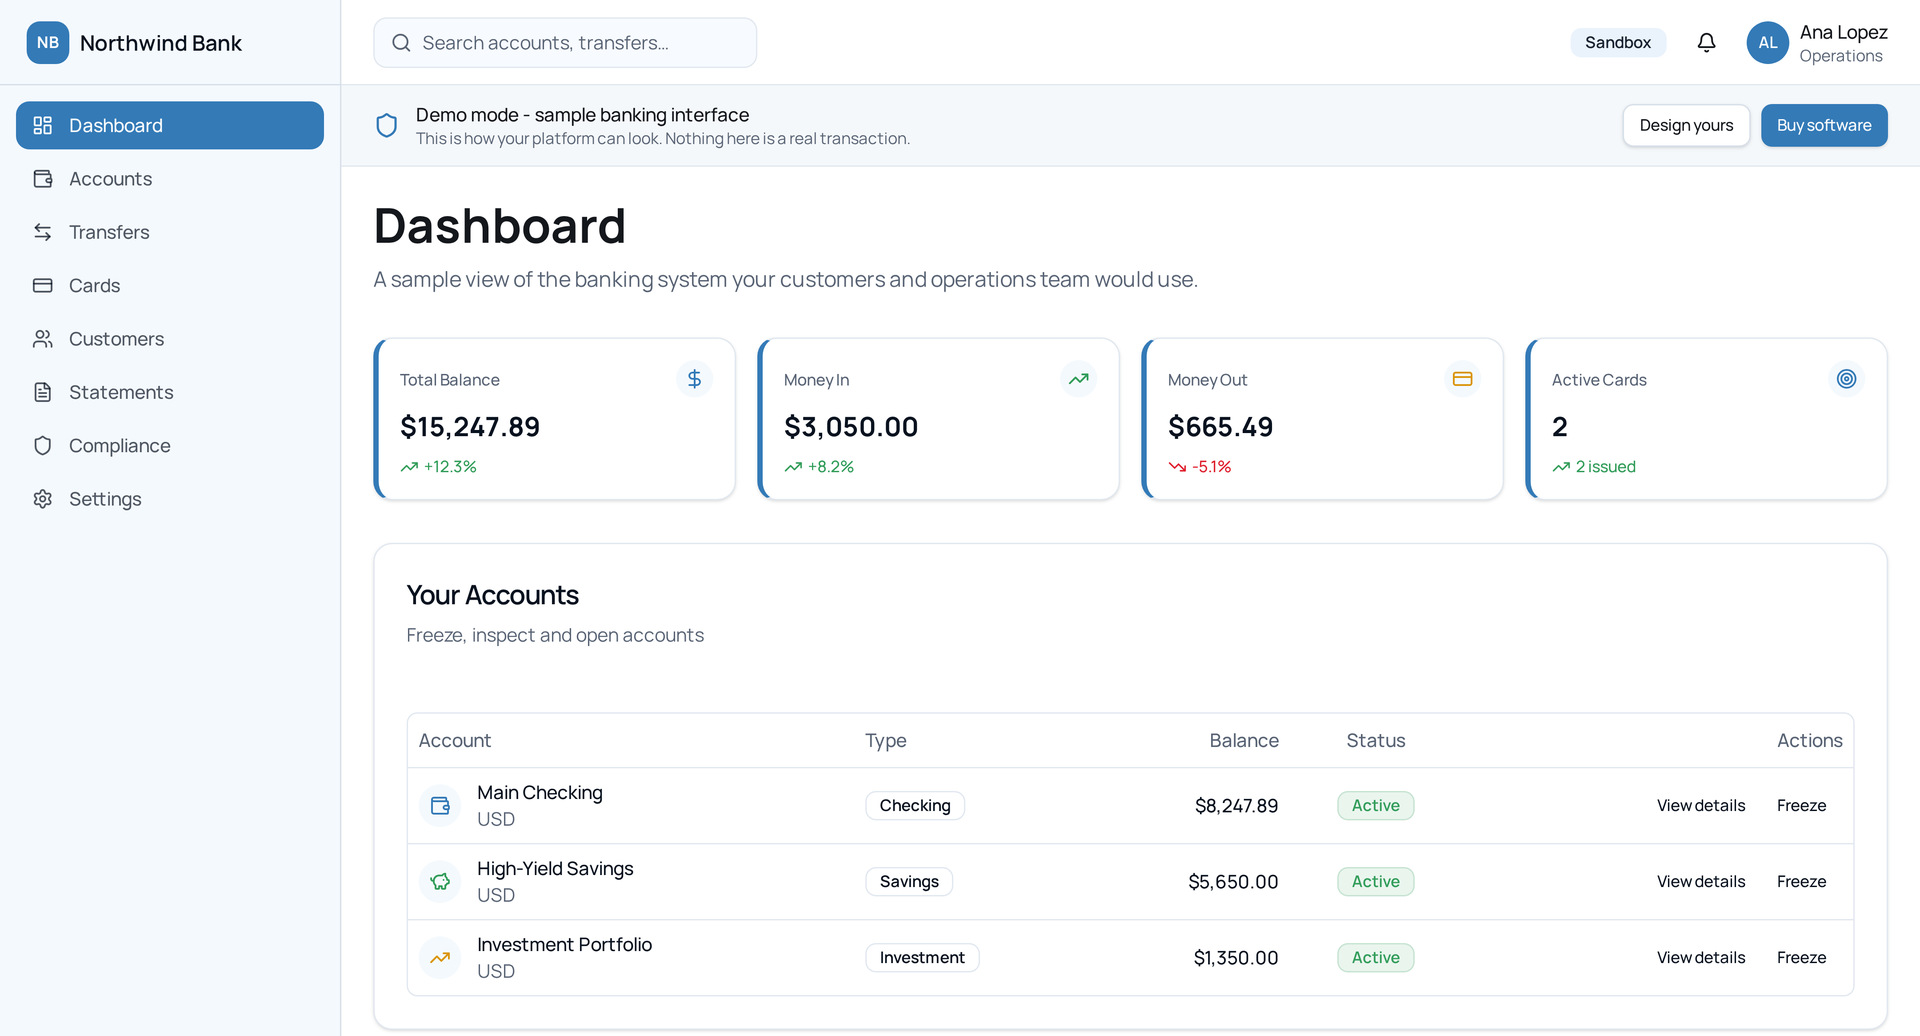The height and width of the screenshot is (1036, 1920).
Task: Click the Balance column header
Action: point(1244,741)
